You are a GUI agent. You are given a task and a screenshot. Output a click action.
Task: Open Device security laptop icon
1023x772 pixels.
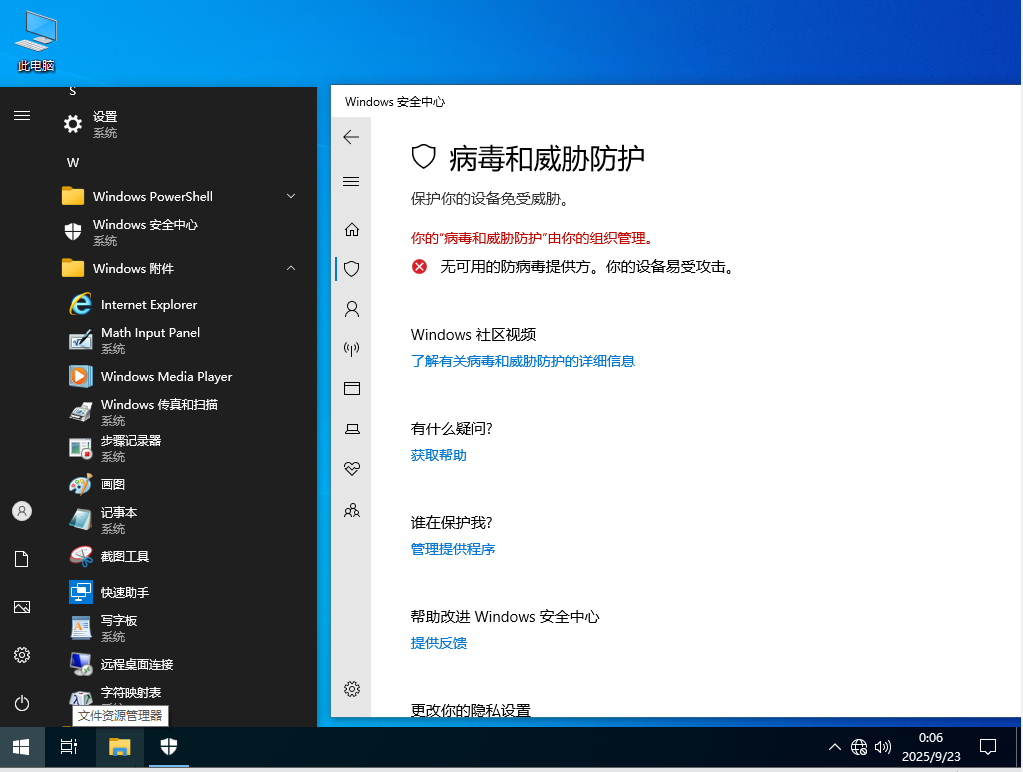(352, 429)
